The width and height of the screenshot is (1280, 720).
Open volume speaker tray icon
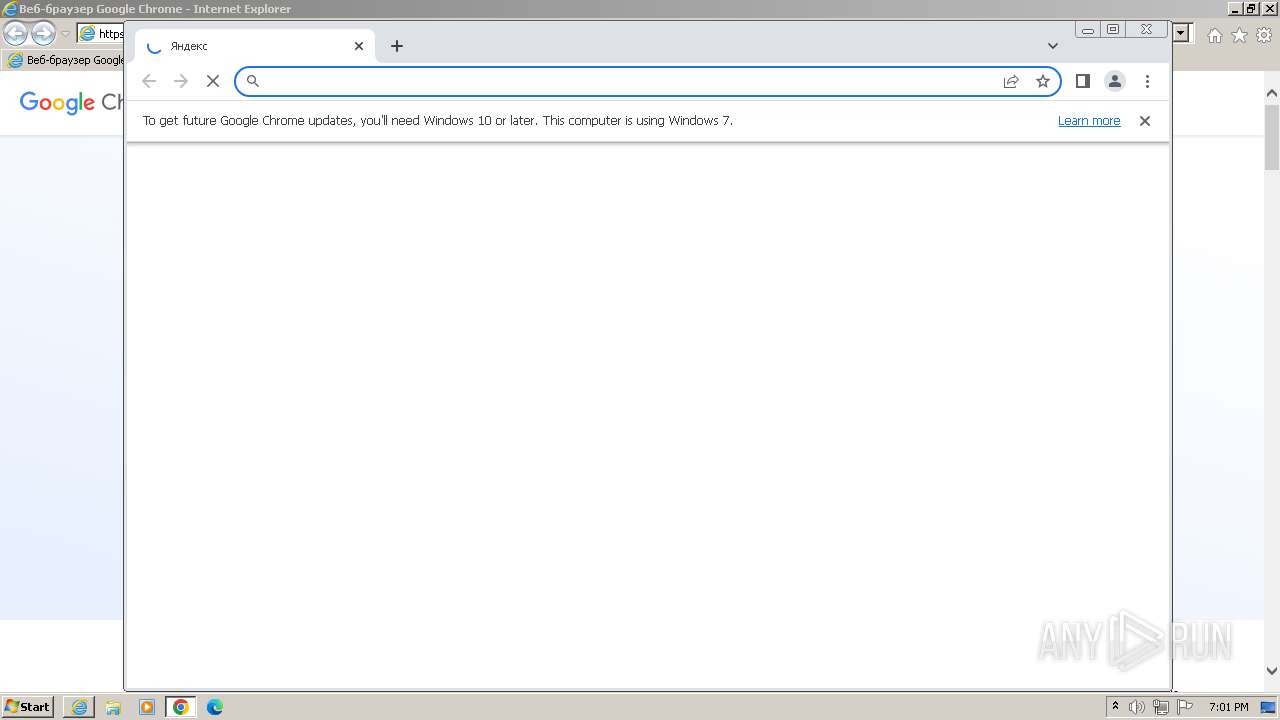click(x=1137, y=707)
